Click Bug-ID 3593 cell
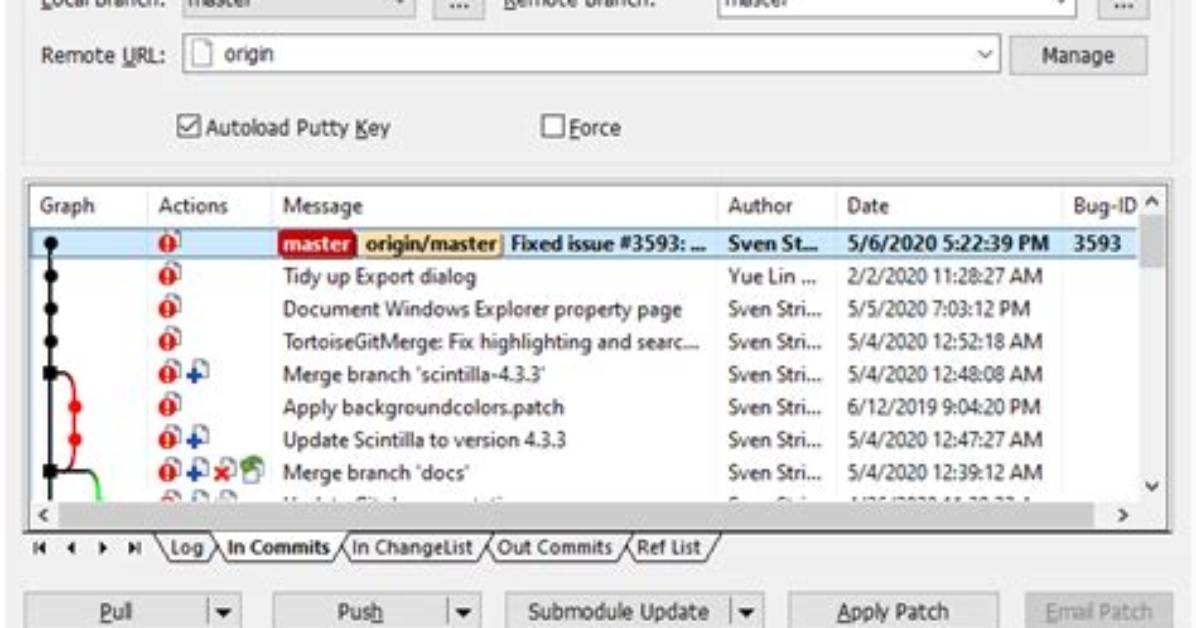The image size is (1196, 628). coord(1097,243)
